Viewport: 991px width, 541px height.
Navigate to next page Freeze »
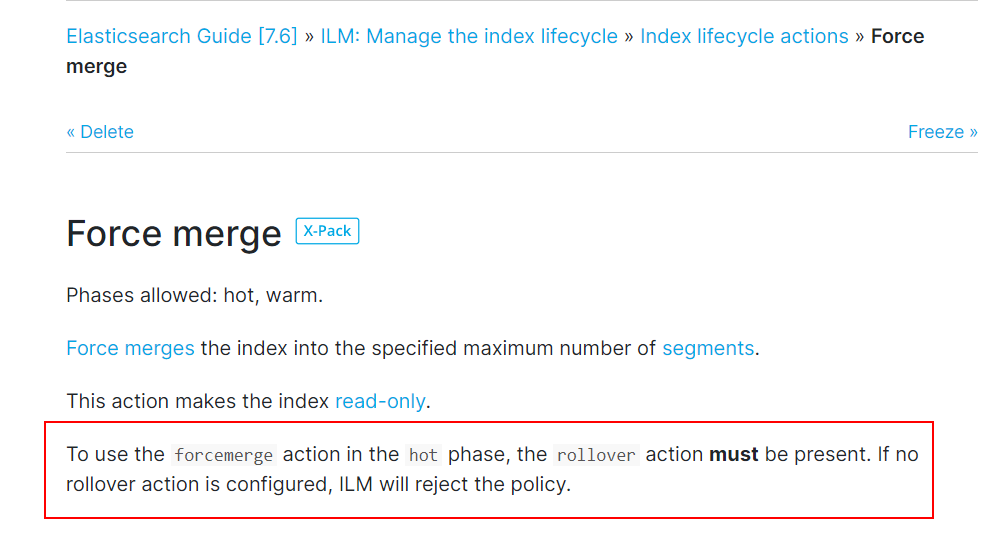(942, 131)
